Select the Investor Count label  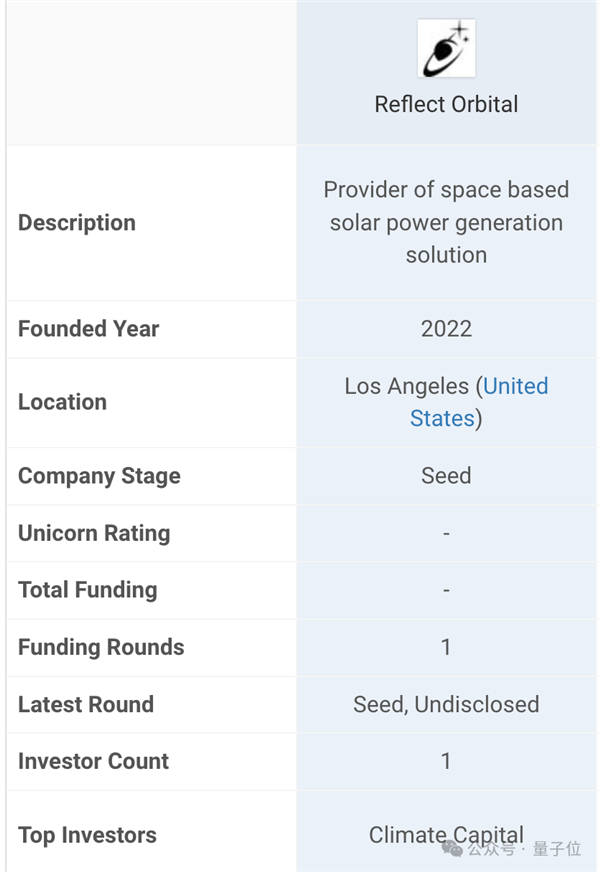93,761
